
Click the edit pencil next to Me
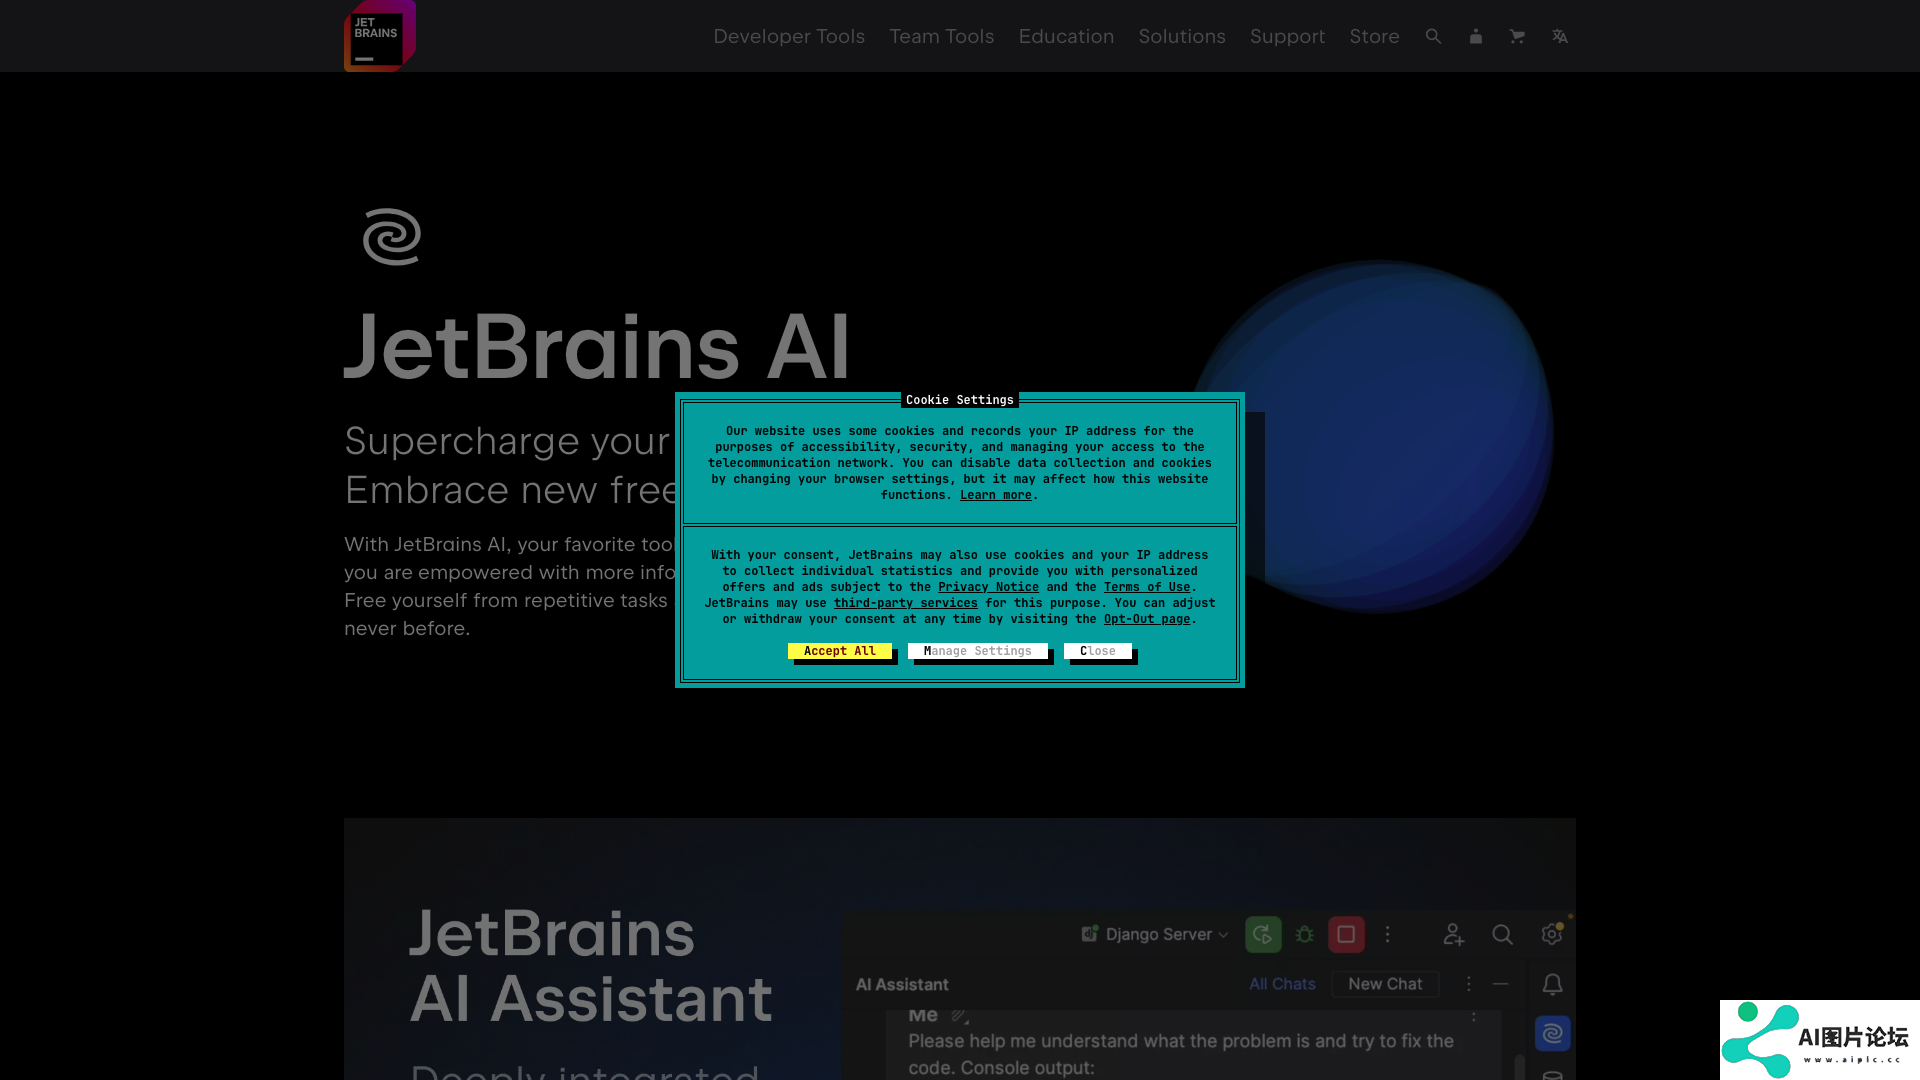[960, 1015]
